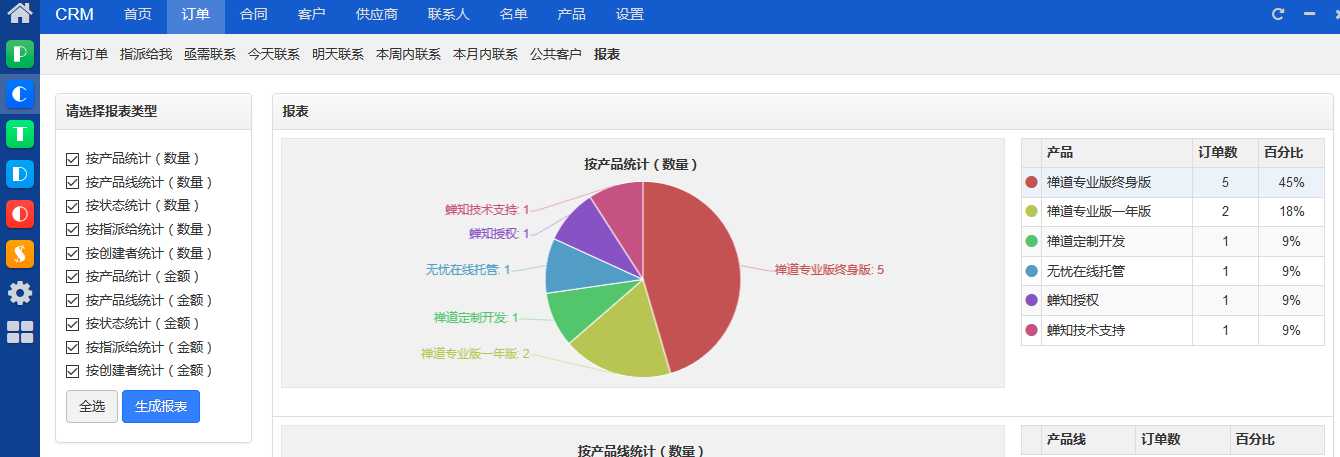Open the orange S app icon
The width and height of the screenshot is (1340, 457).
tap(20, 253)
